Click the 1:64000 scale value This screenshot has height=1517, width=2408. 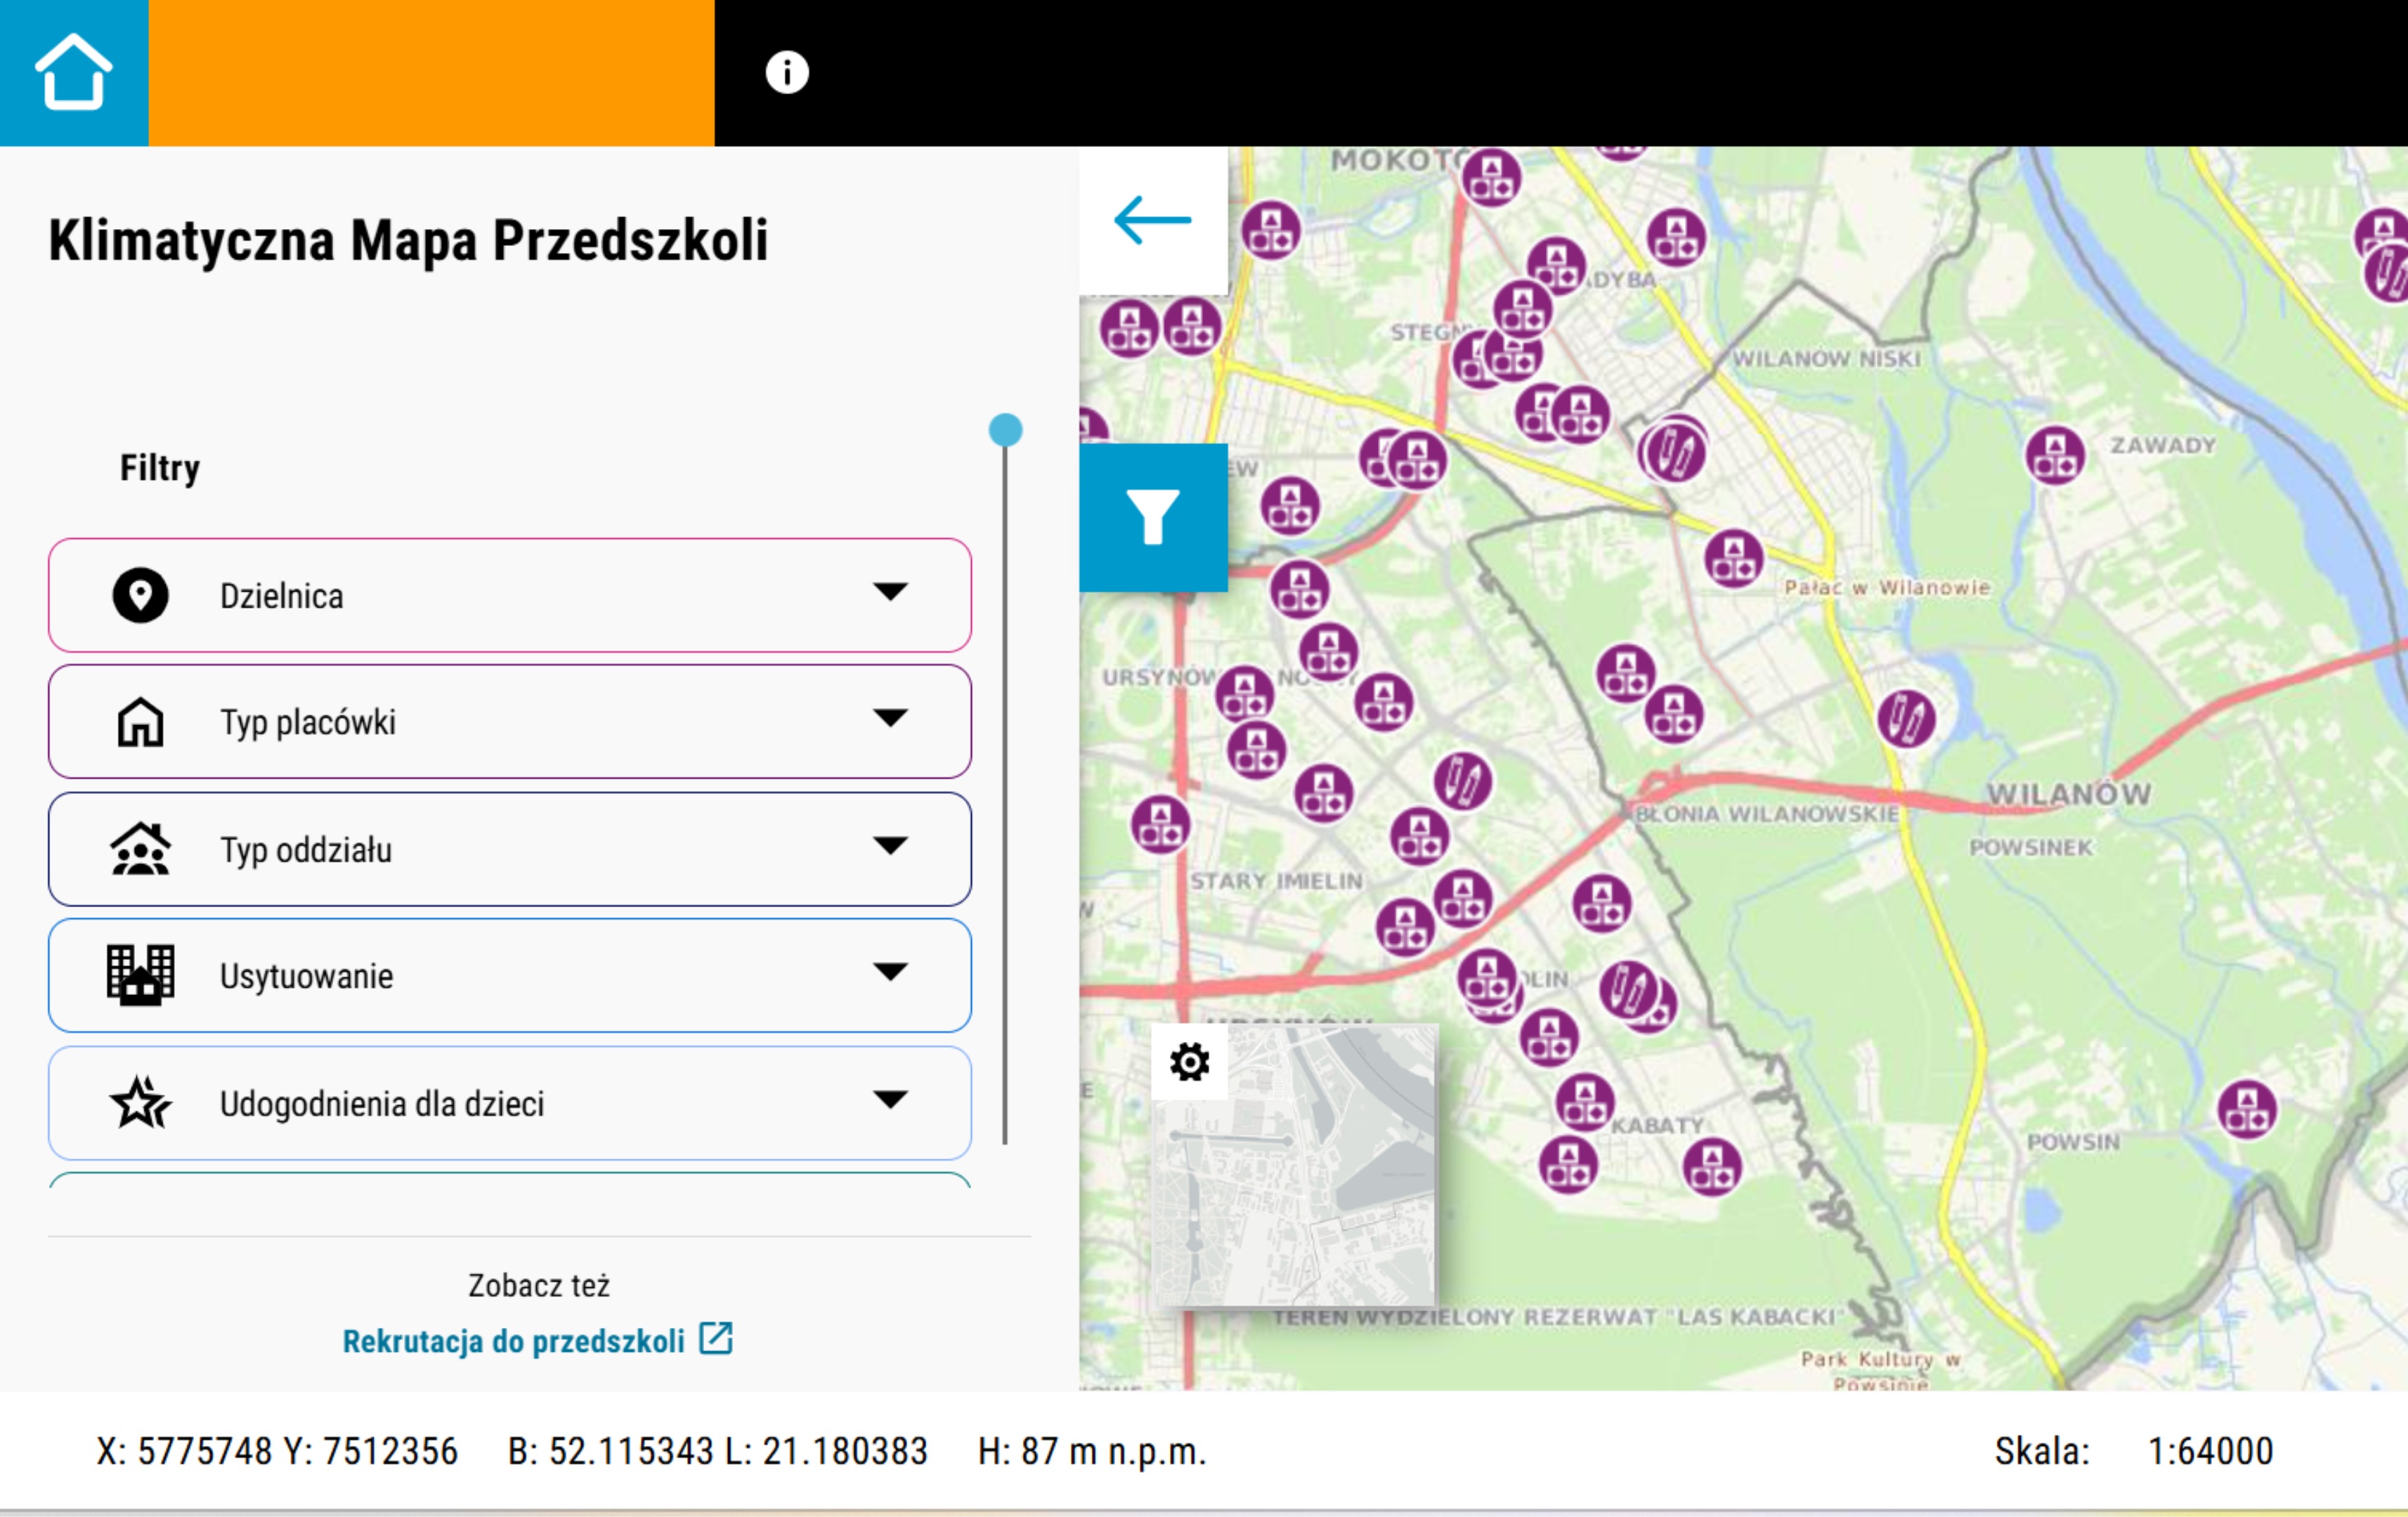(2210, 1451)
